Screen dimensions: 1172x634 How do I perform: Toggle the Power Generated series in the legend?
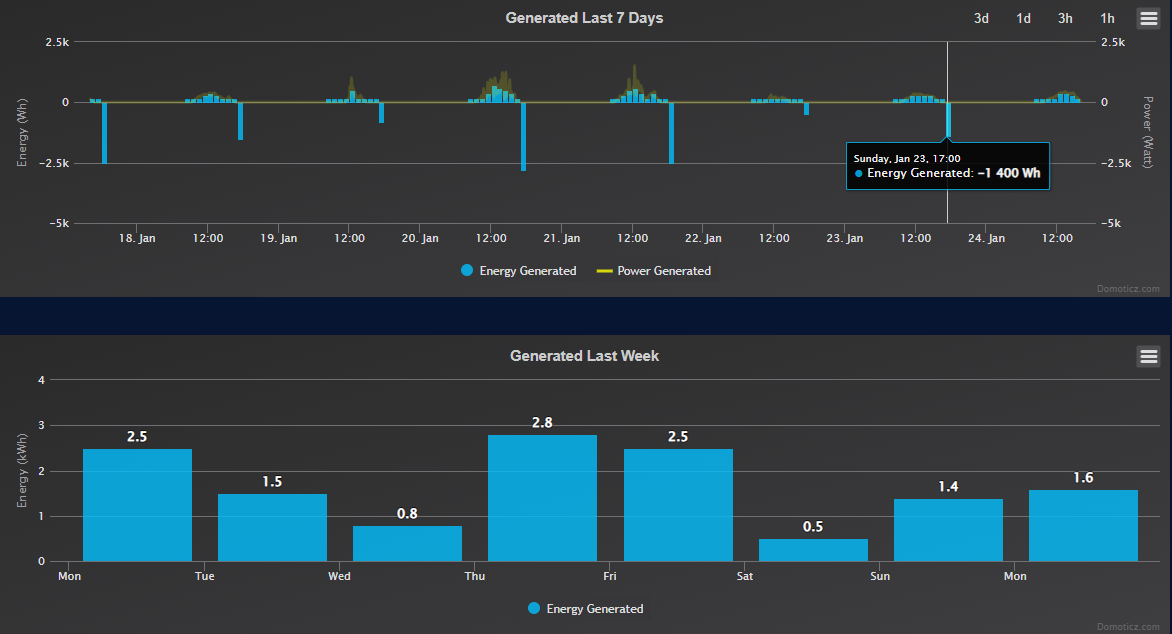(x=653, y=271)
